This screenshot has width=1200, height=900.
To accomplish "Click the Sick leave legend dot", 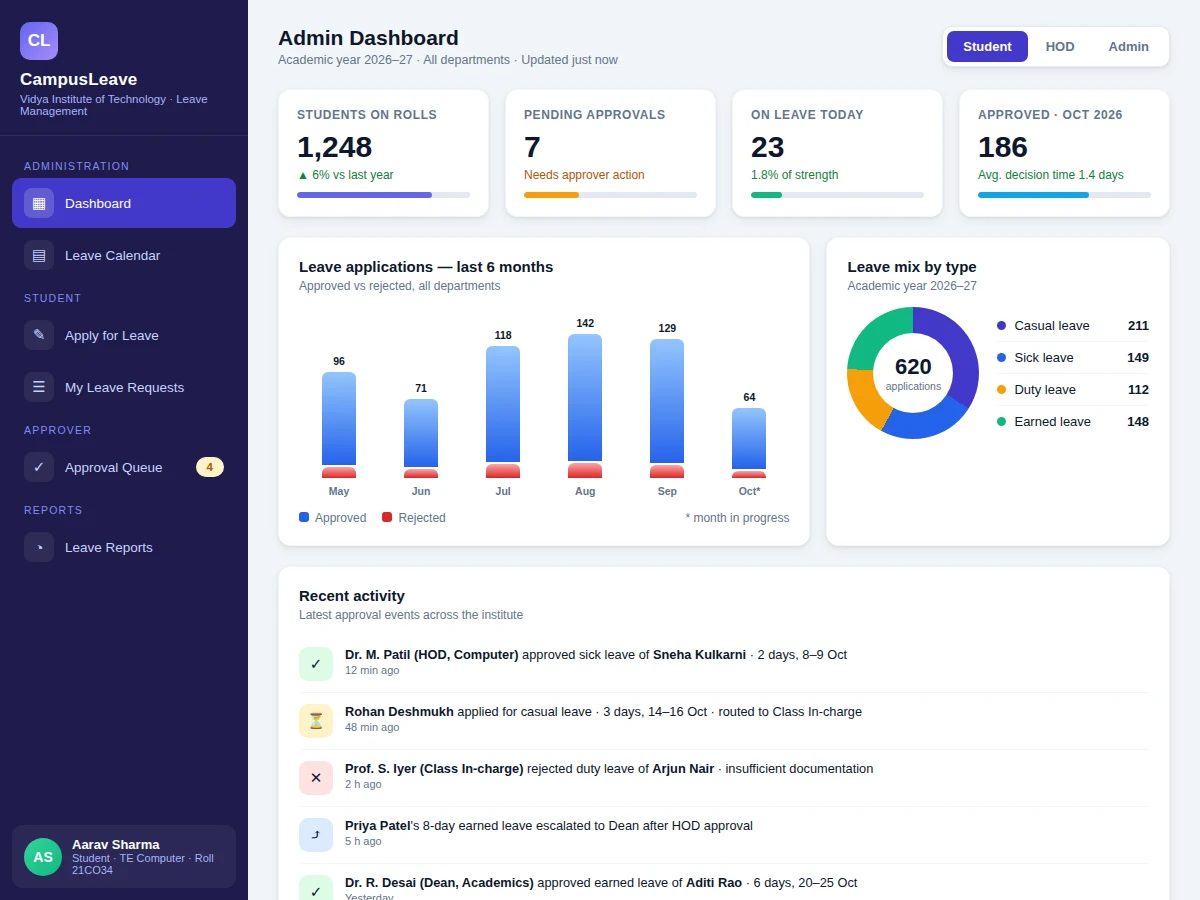I will (1002, 357).
